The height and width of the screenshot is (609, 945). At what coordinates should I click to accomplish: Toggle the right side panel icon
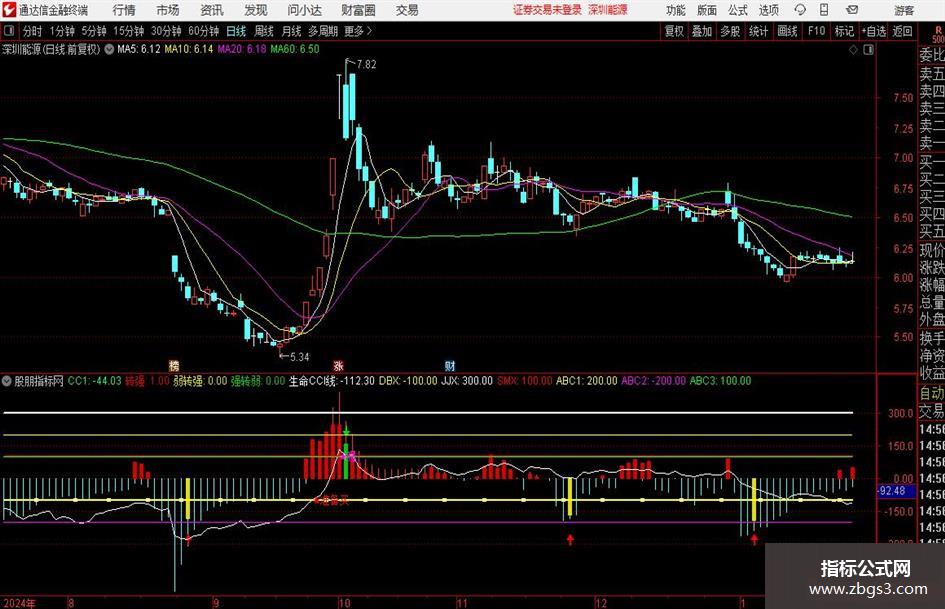coord(868,49)
